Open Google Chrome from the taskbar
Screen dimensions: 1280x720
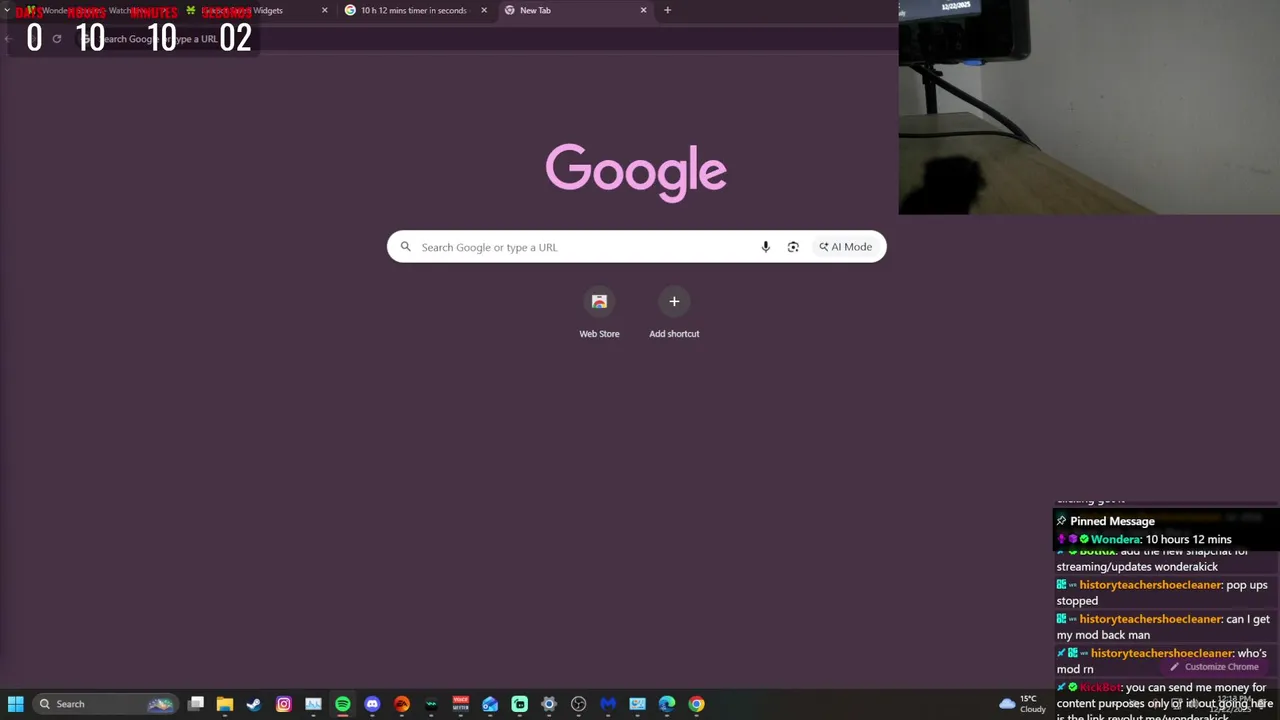[696, 704]
